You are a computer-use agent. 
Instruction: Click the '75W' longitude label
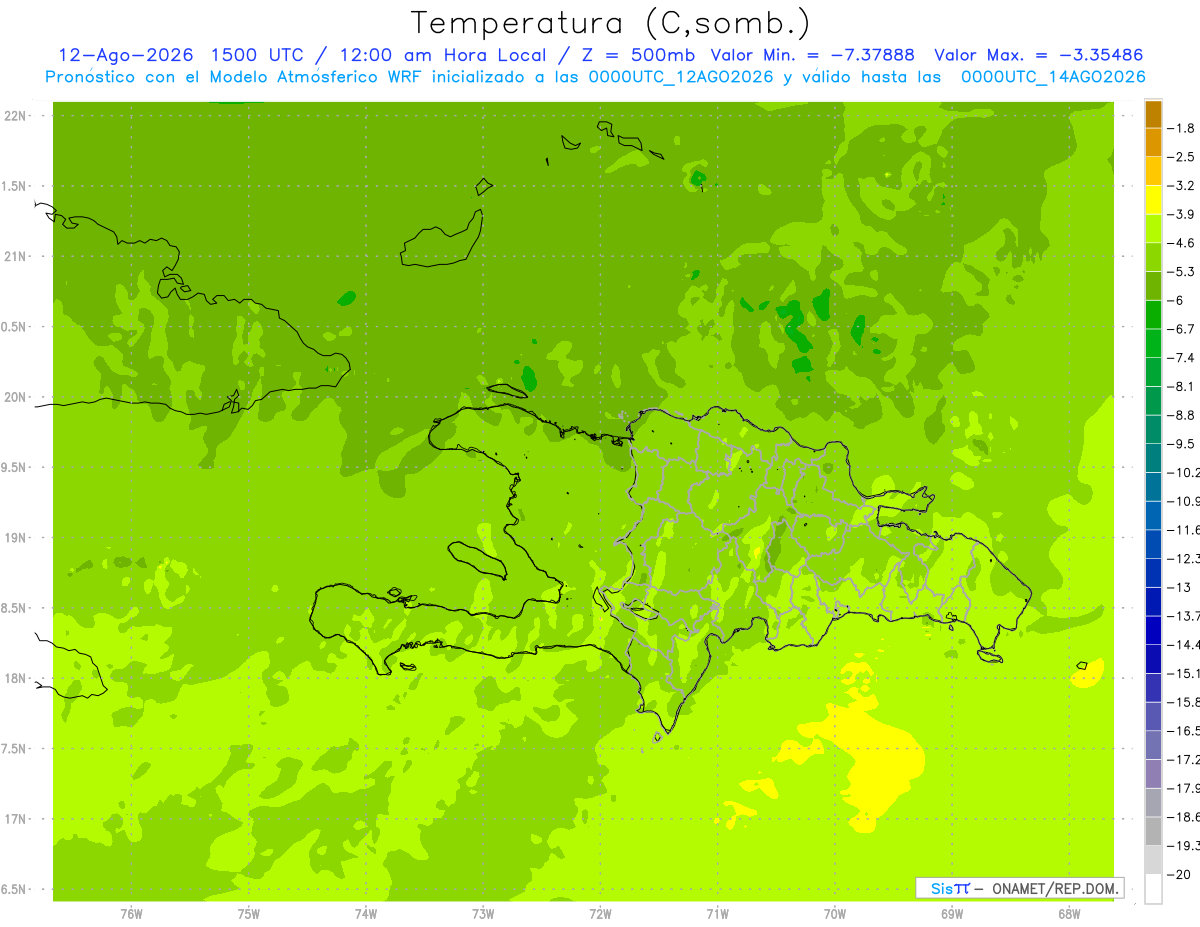pos(248,913)
